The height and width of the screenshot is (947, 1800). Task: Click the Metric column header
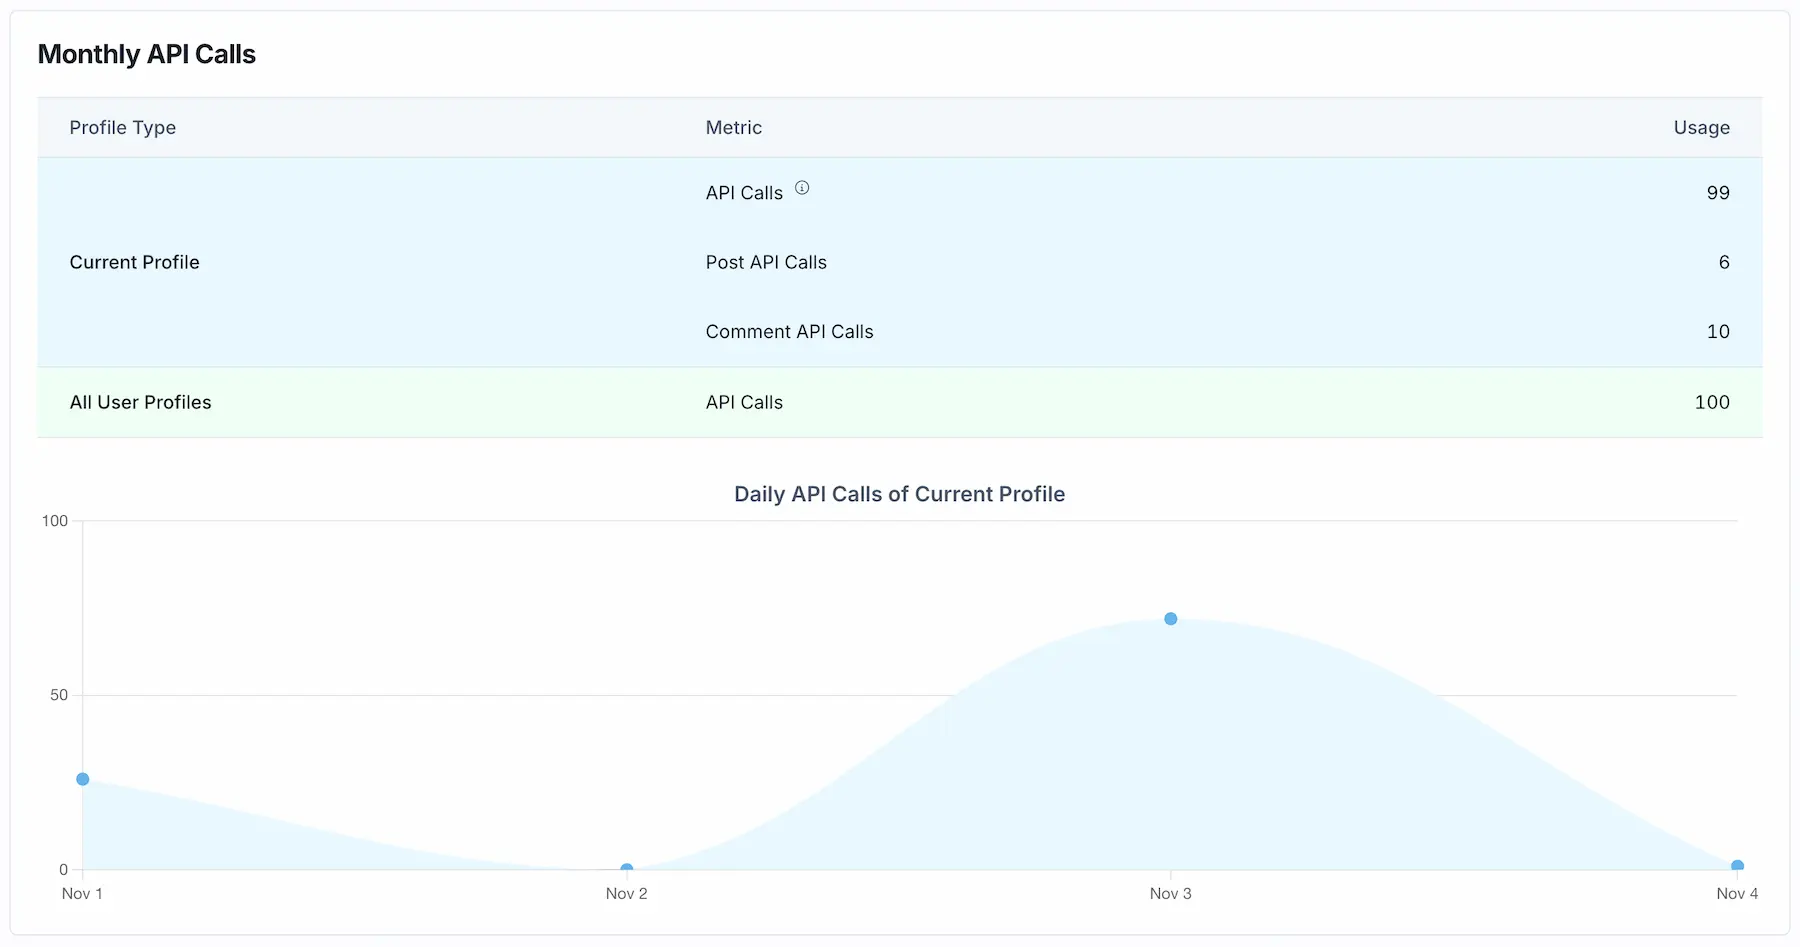(733, 127)
